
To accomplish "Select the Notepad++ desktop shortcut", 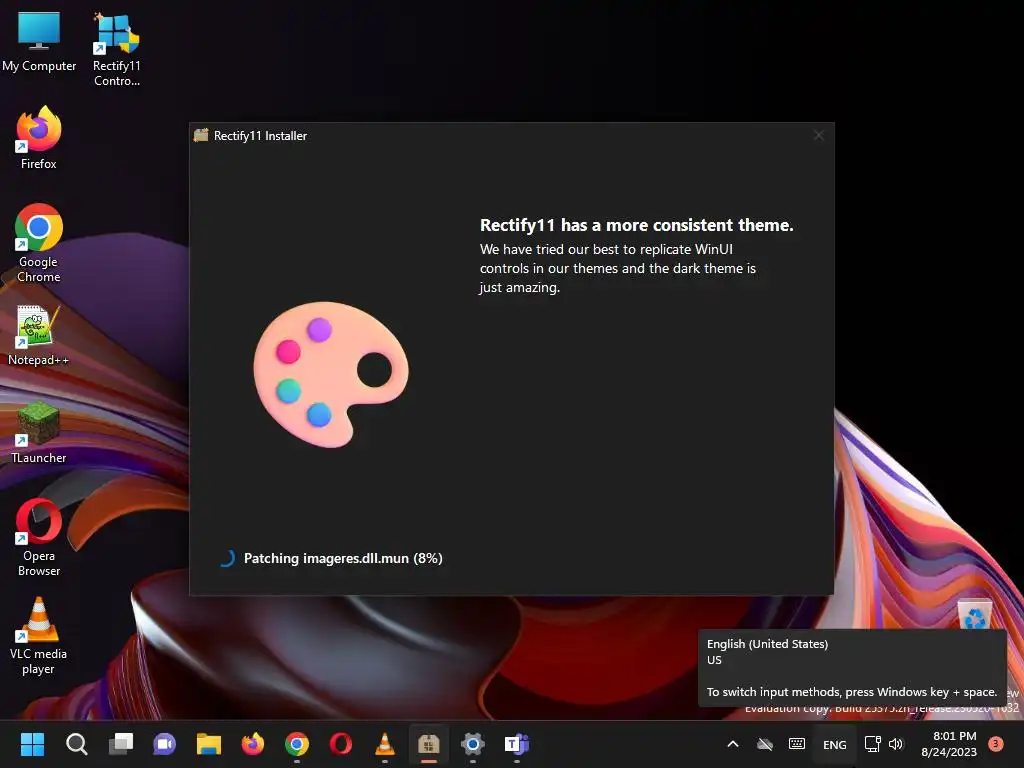I will (39, 334).
